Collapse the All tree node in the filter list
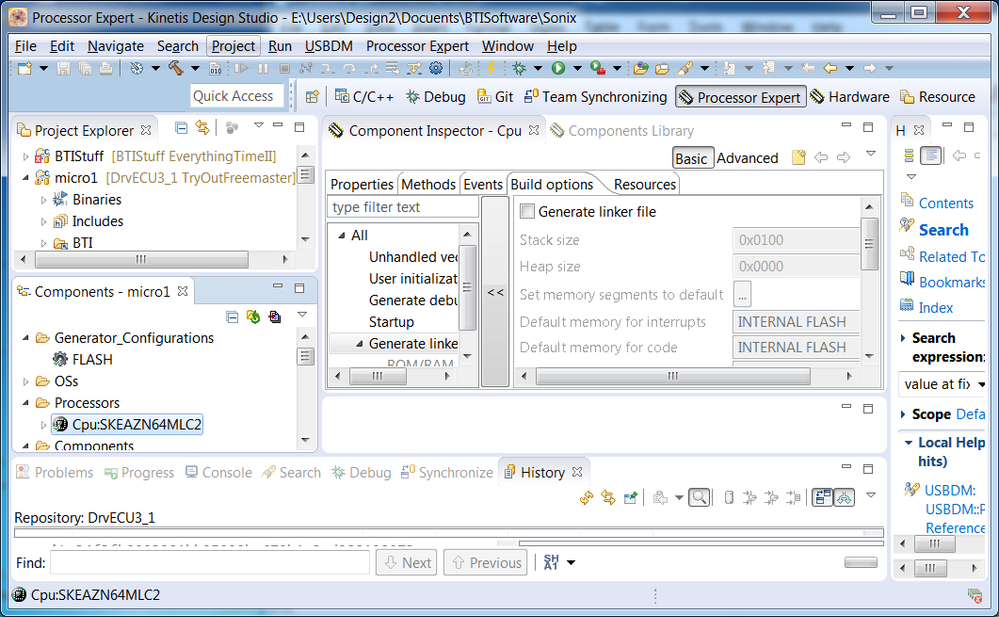999x617 pixels. pyautogui.click(x=341, y=235)
